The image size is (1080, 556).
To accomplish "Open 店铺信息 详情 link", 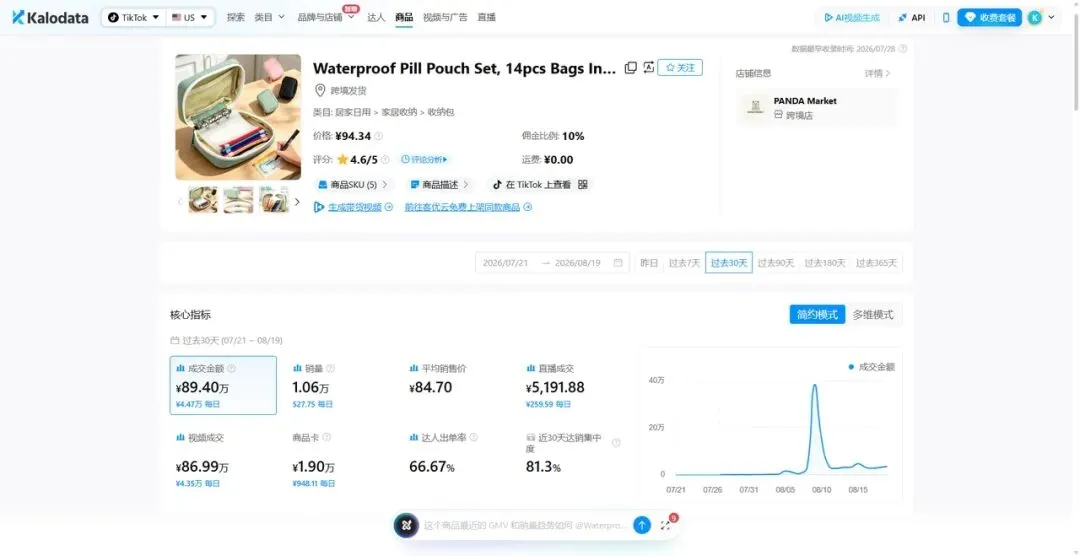I will coord(878,73).
